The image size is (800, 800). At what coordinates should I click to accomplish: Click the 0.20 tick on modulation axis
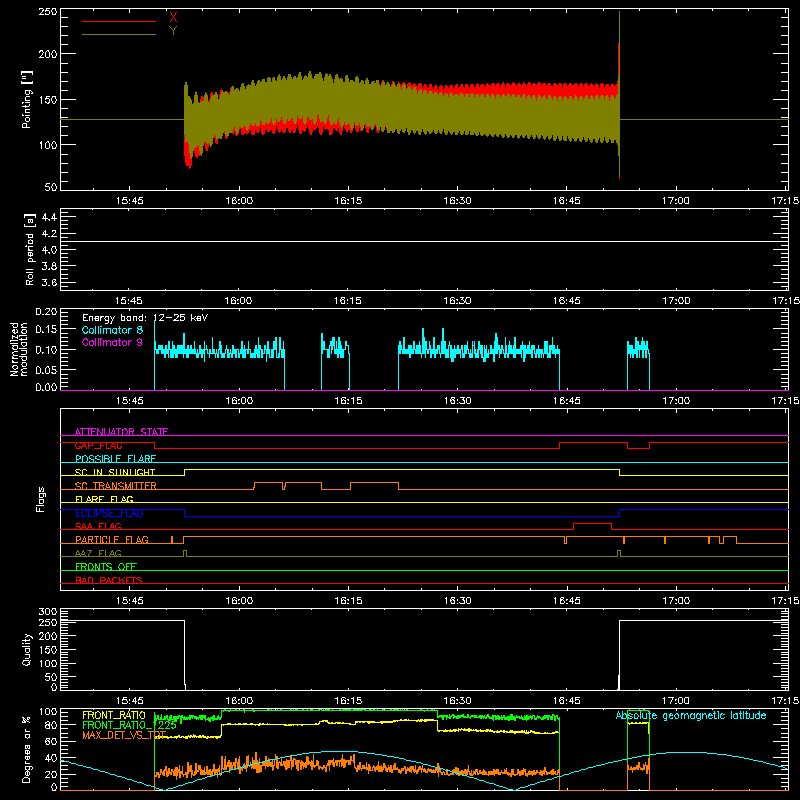46,312
